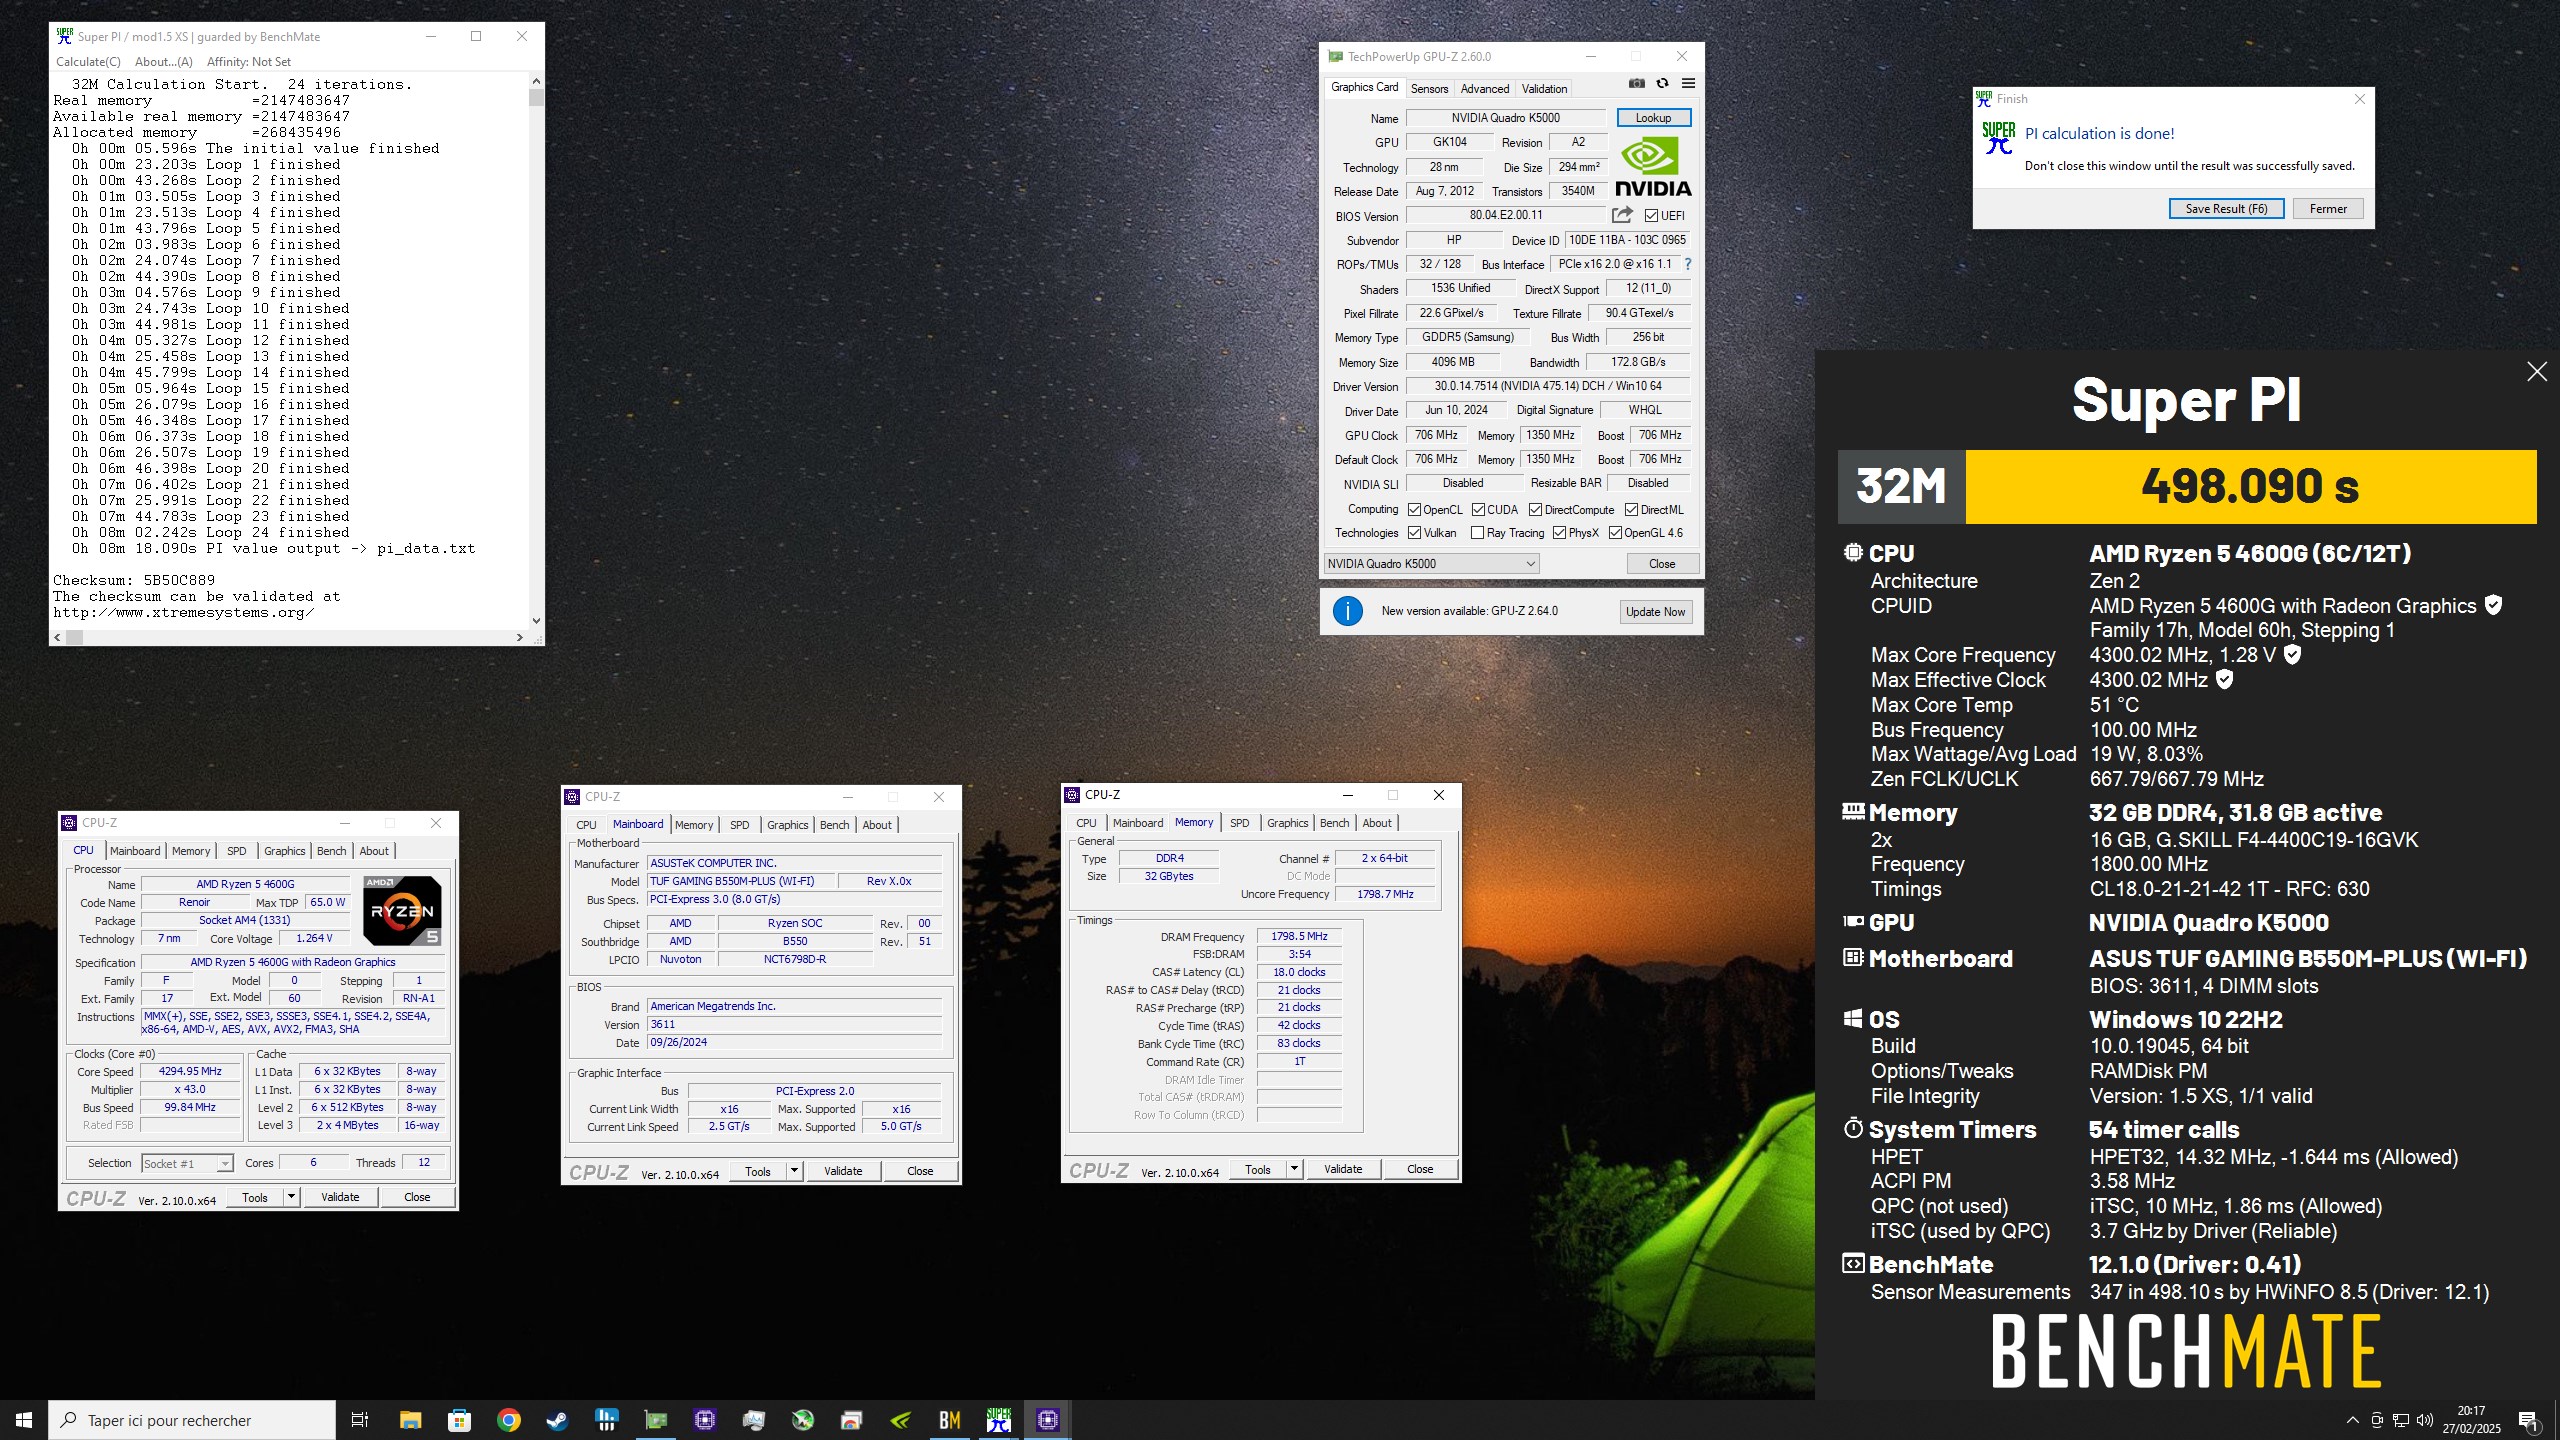Open Tools dropdown arrow in CPU-Z Memory window

(1294, 1169)
